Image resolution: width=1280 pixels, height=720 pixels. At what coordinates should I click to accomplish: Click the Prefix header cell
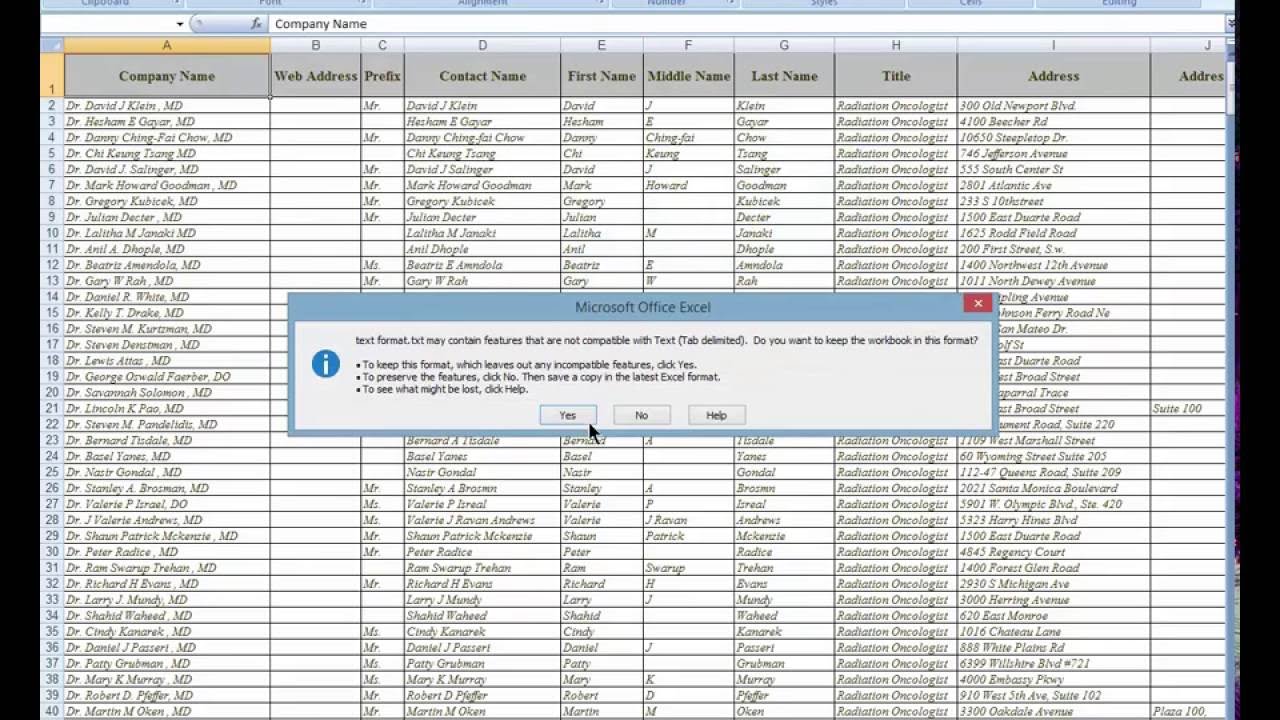[x=382, y=75]
